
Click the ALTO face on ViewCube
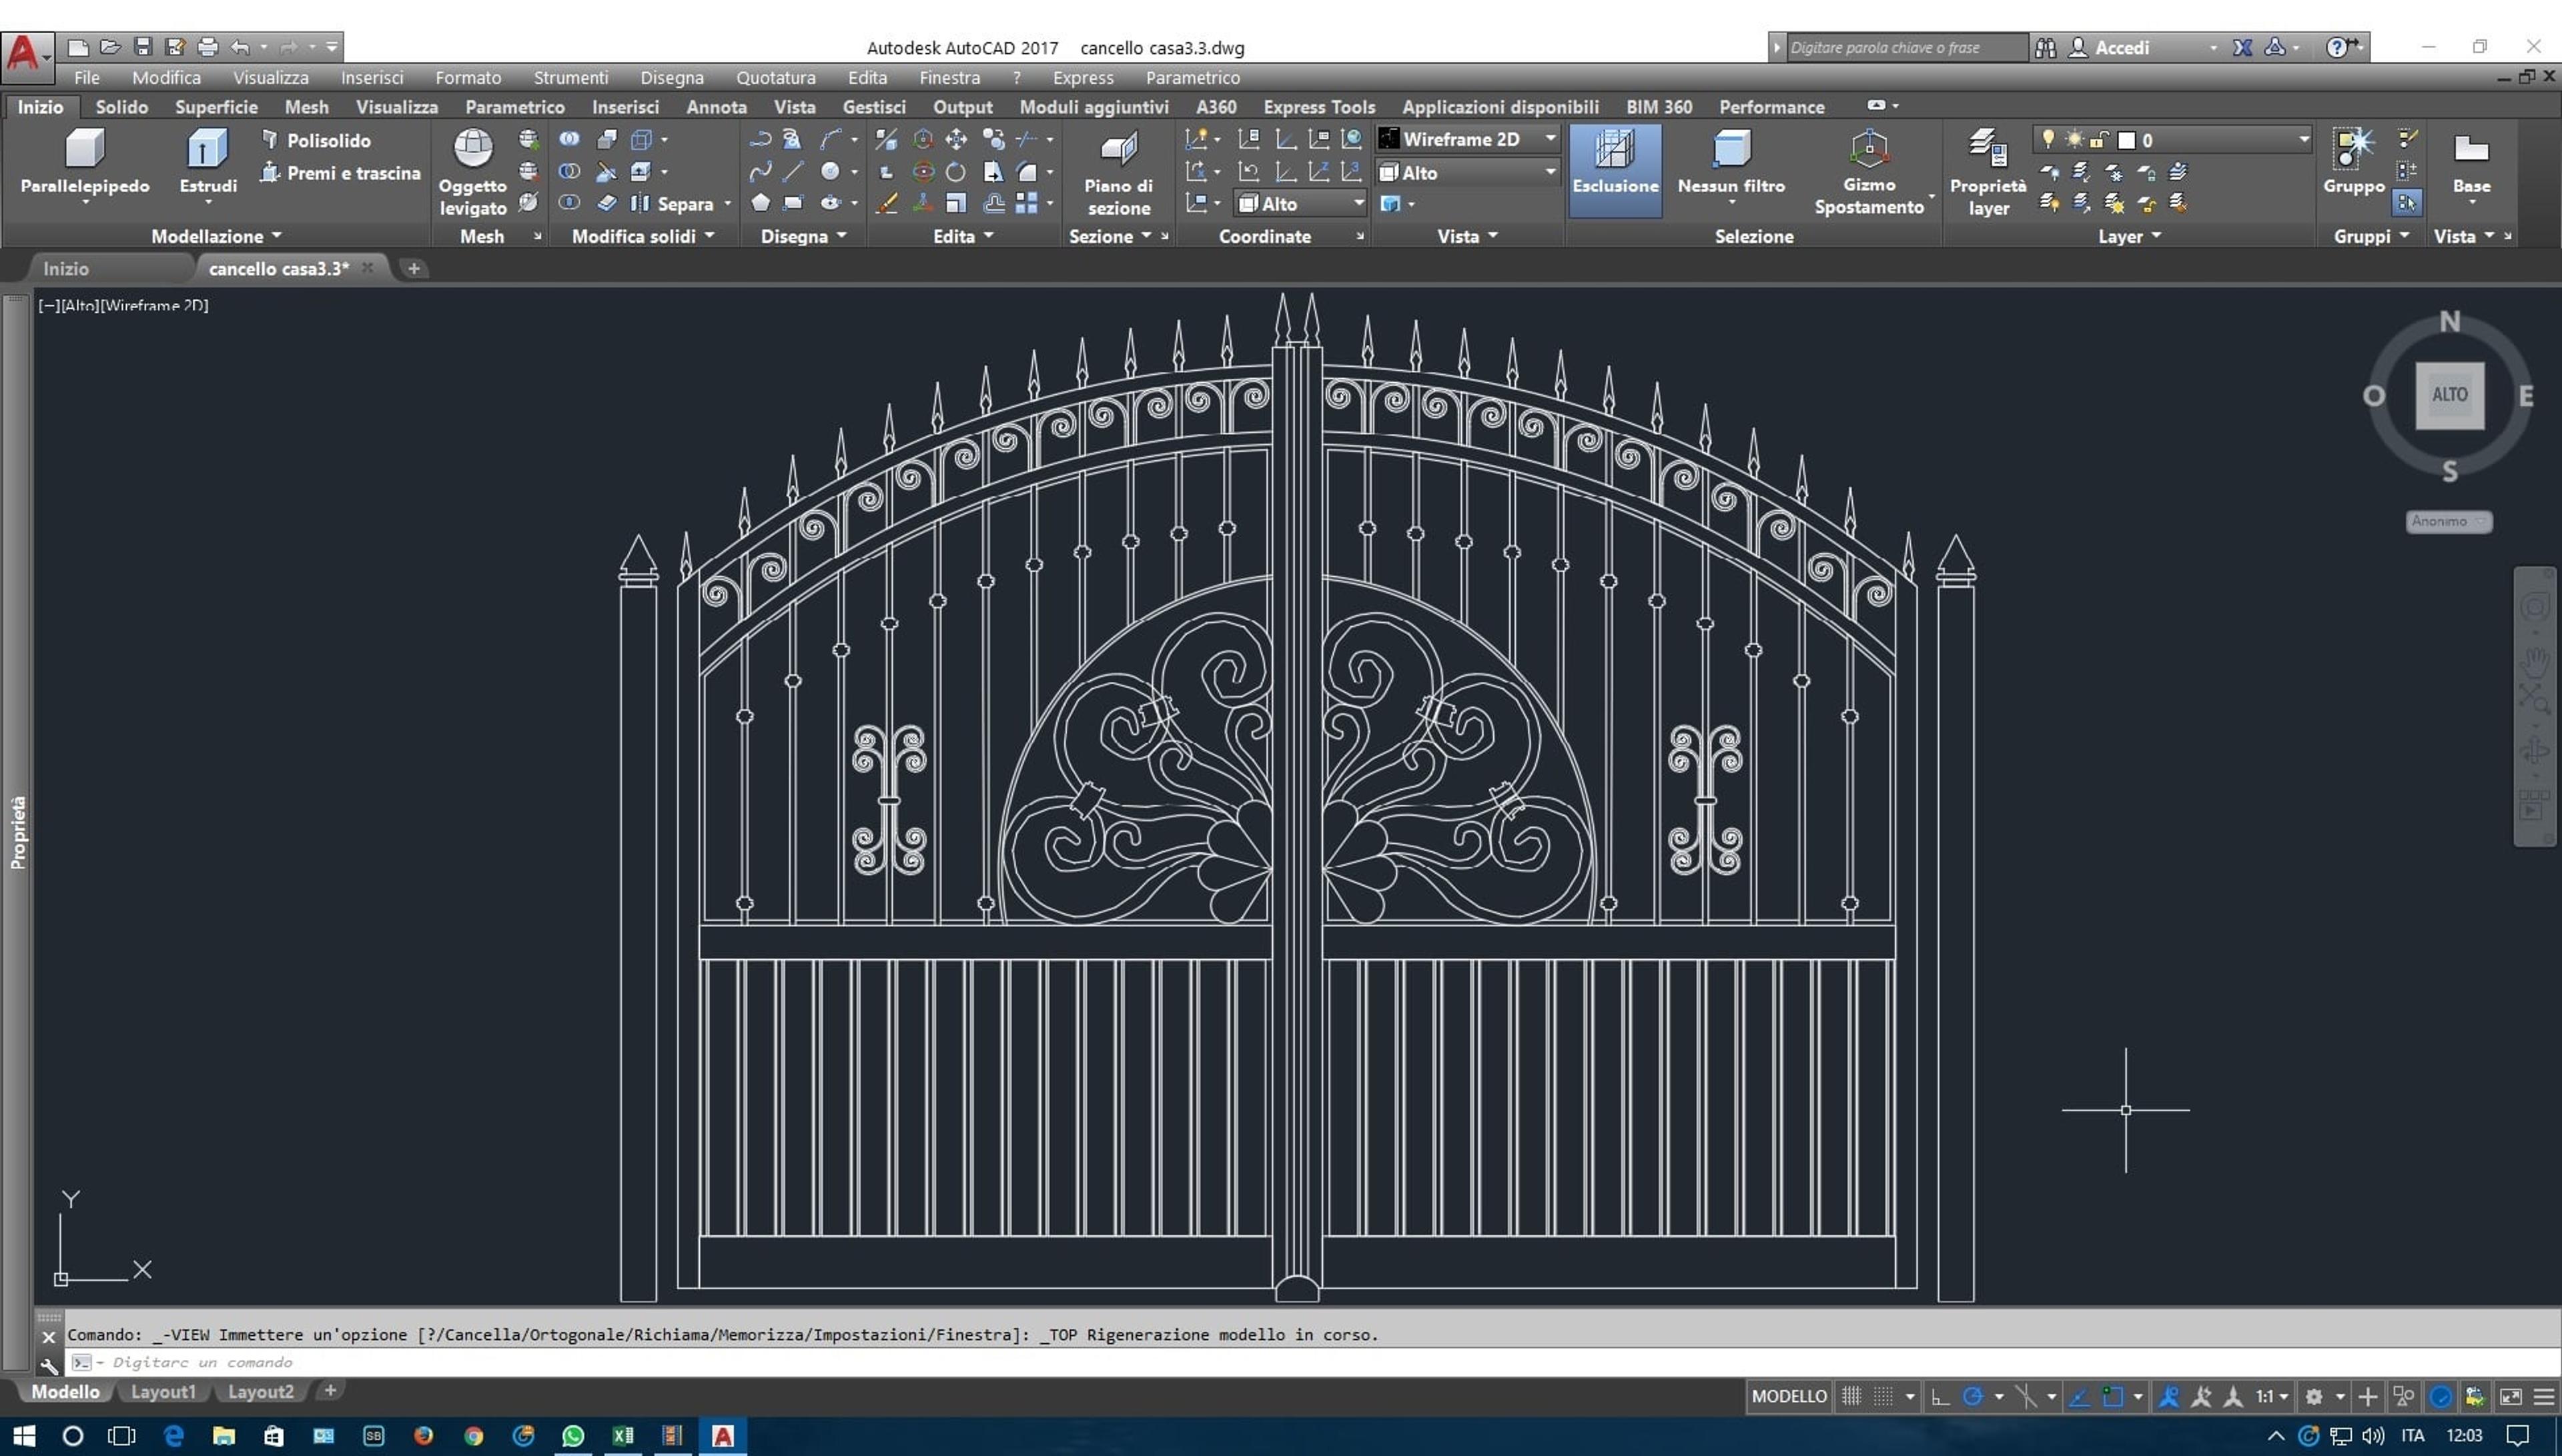(2449, 395)
